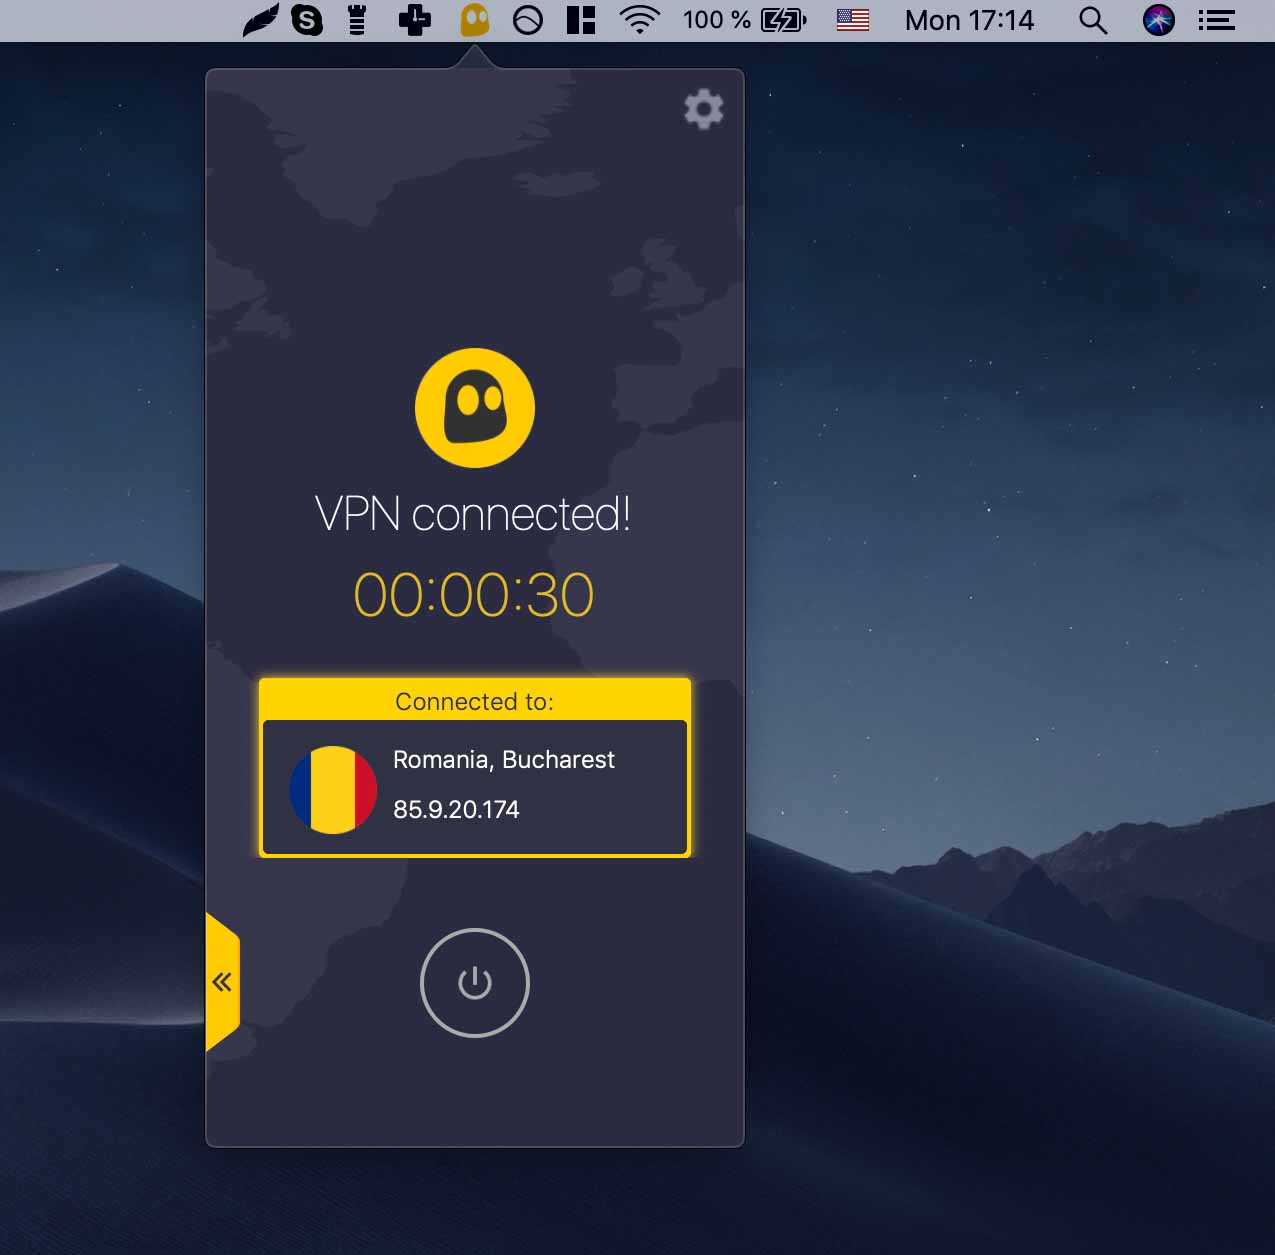
Task: Click the CyberGhost ghost logo
Action: [x=475, y=408]
